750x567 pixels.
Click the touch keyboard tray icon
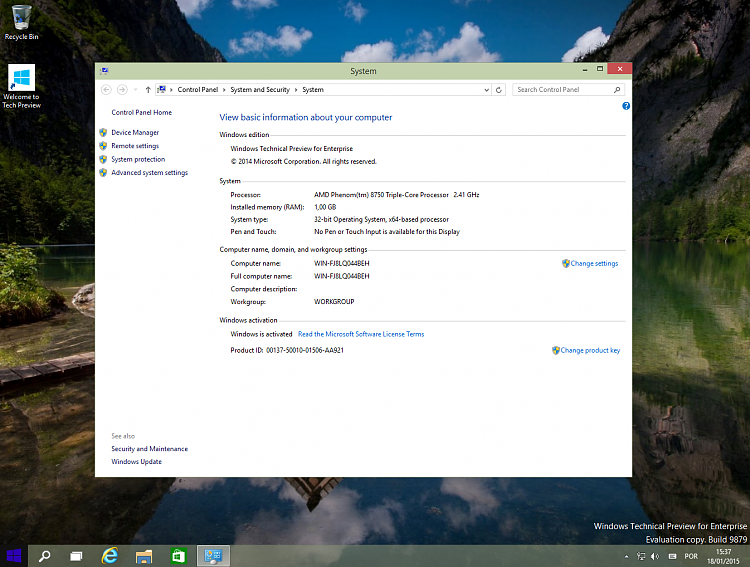(672, 556)
